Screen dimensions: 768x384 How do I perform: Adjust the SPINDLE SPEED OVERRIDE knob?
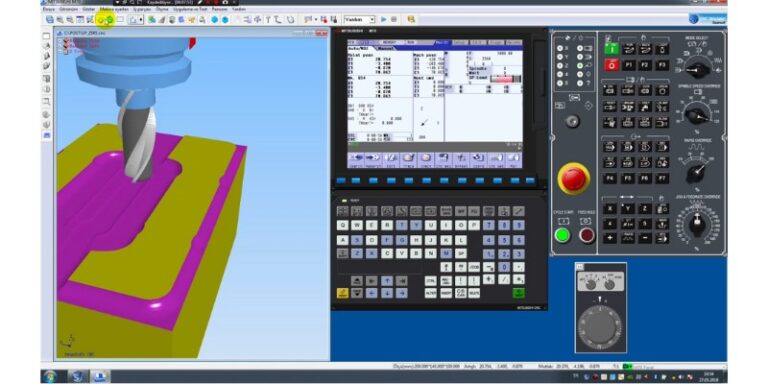(x=697, y=116)
